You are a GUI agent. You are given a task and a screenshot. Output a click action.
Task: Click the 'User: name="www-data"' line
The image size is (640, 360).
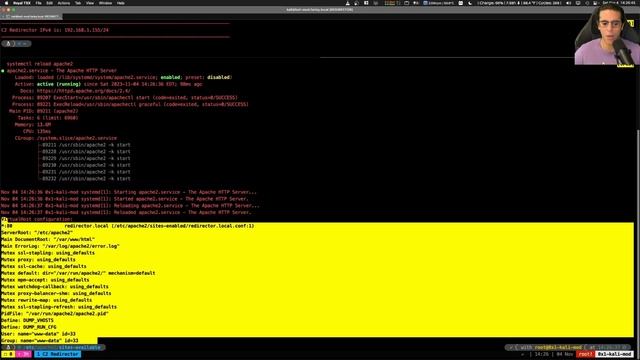[38, 334]
